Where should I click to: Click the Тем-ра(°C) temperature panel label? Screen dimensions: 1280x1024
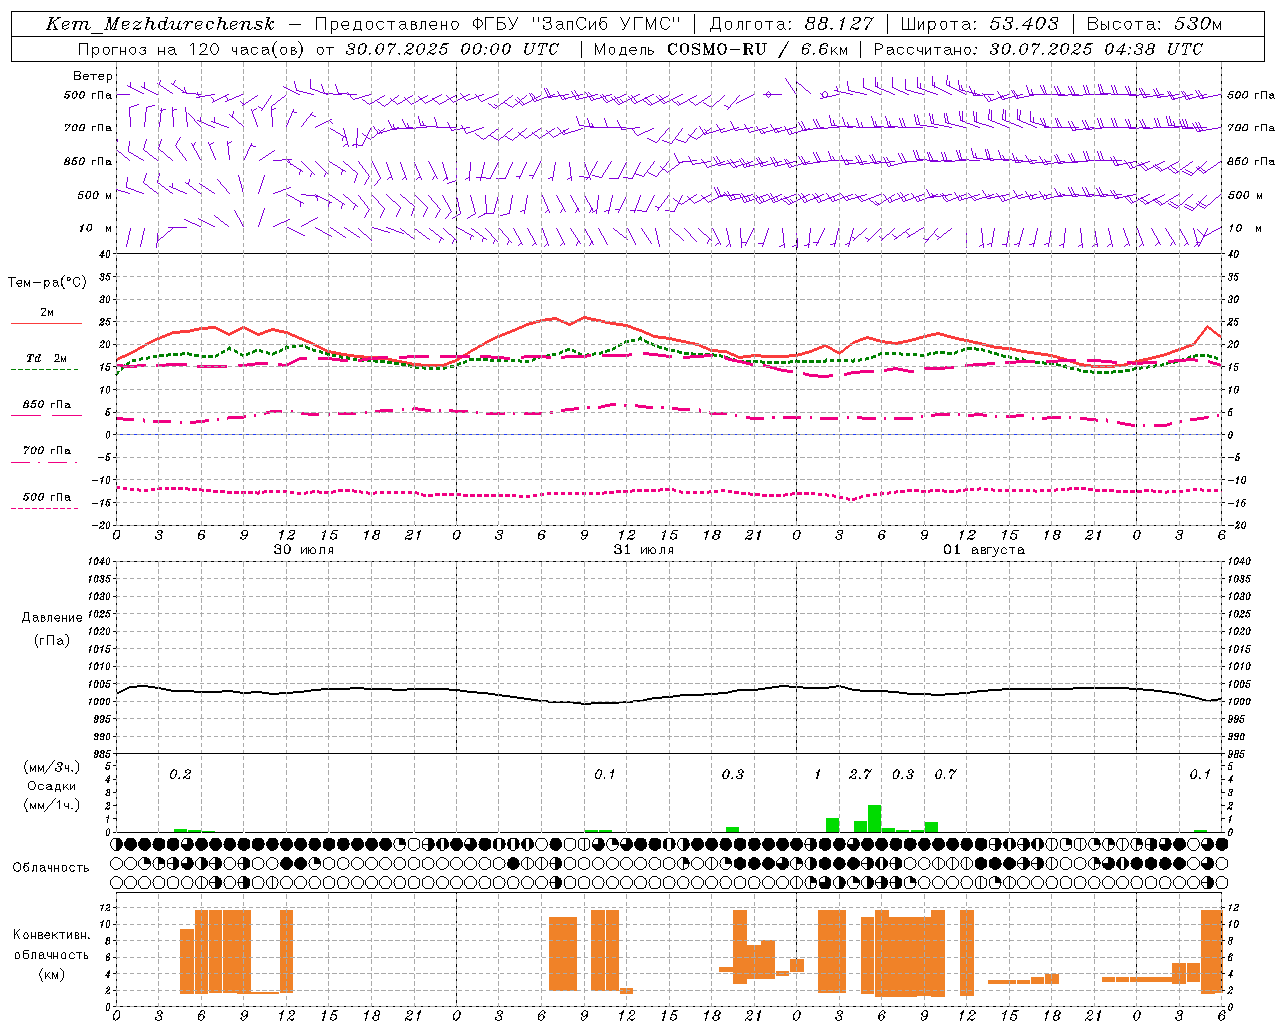pos(47,283)
